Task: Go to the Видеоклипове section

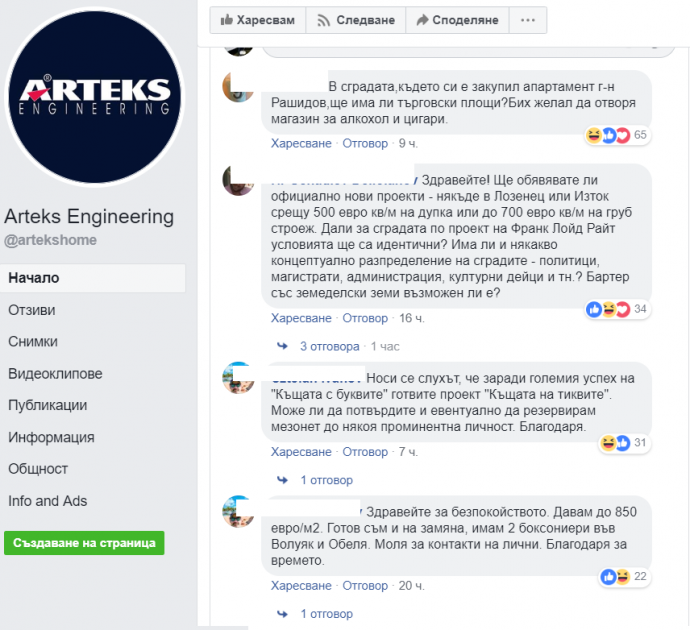Action: pyautogui.click(x=55, y=374)
